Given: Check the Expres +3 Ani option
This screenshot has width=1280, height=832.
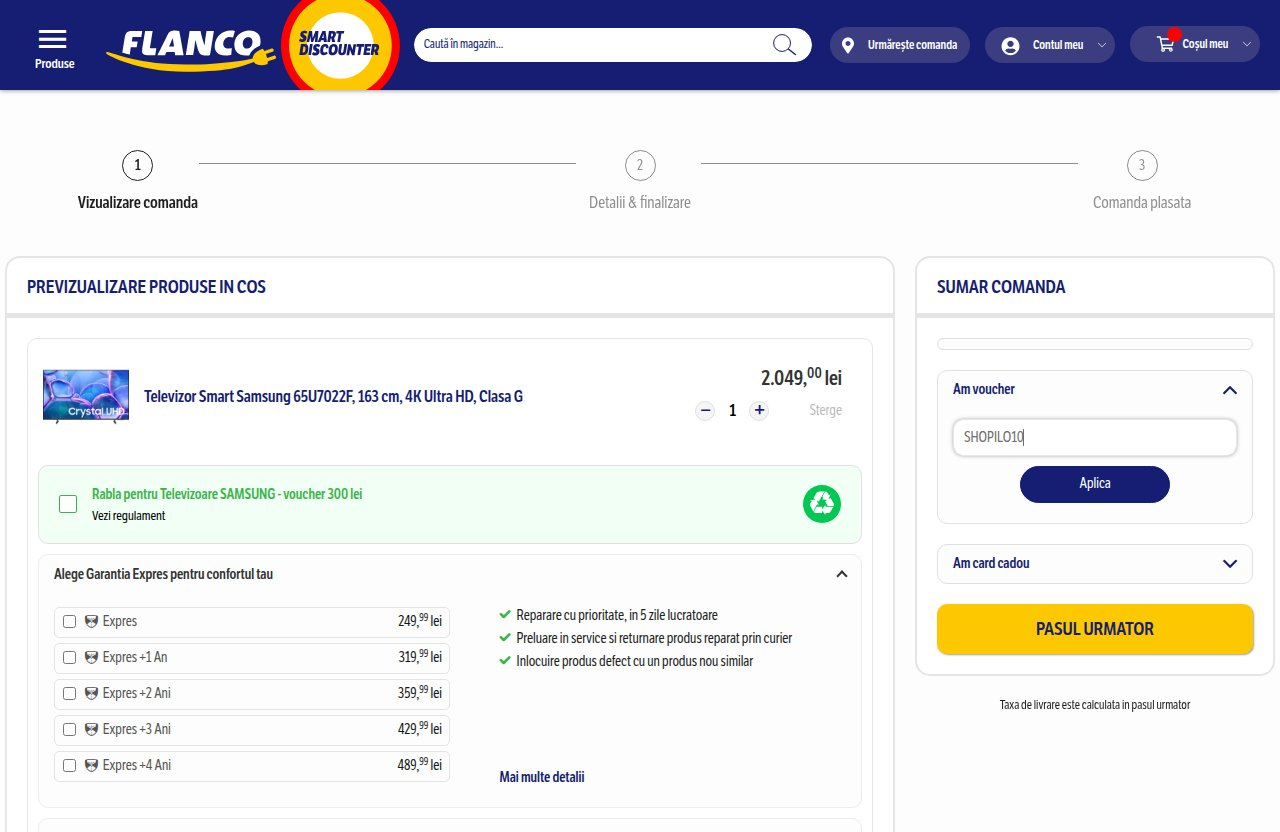Looking at the screenshot, I should tap(69, 729).
